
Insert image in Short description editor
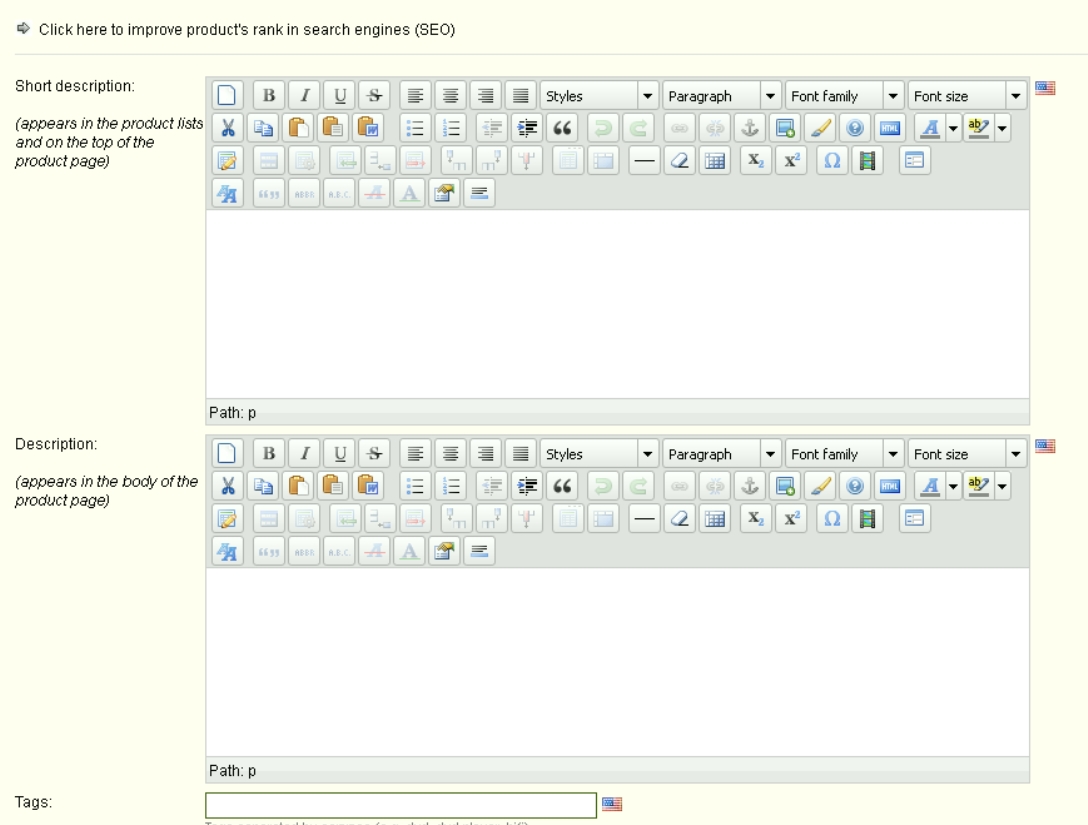point(785,128)
